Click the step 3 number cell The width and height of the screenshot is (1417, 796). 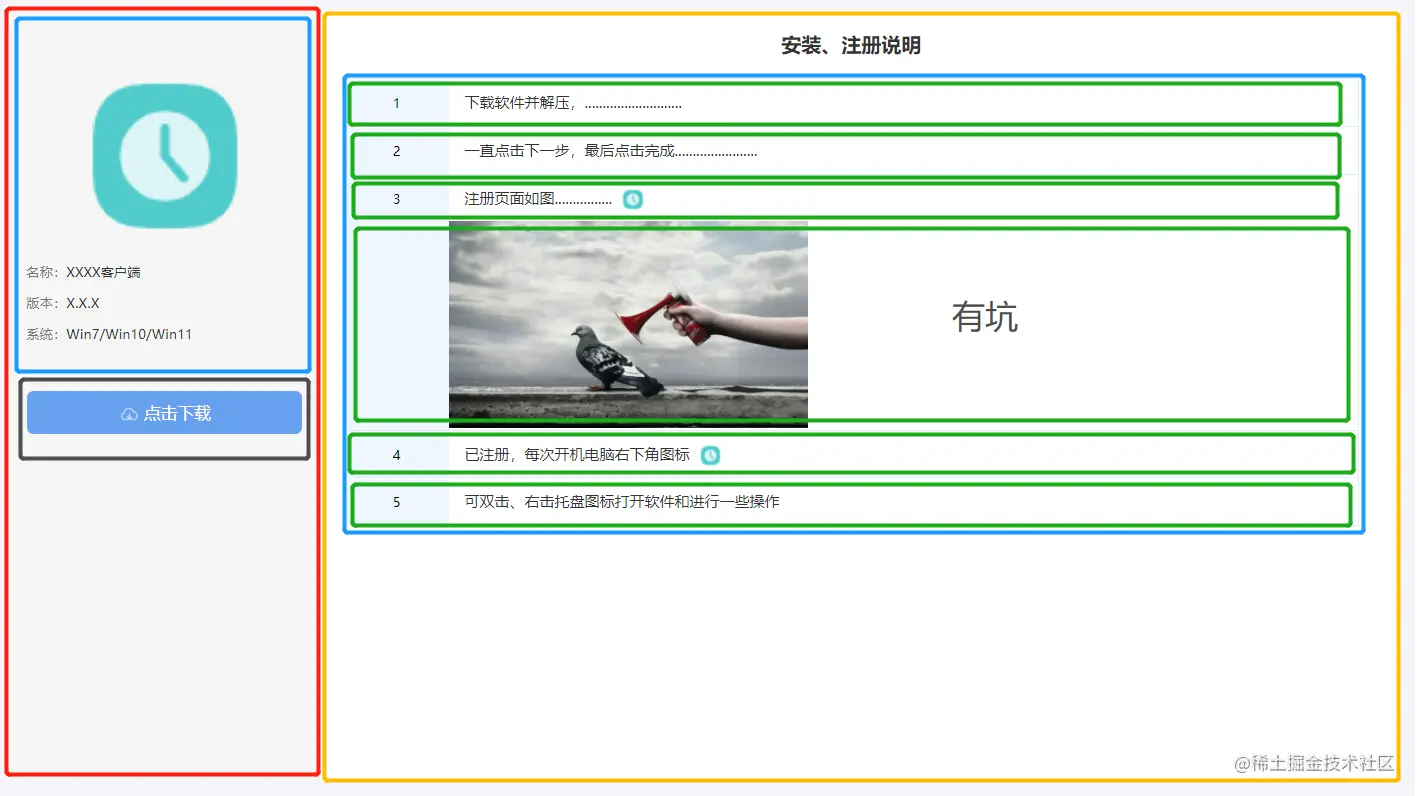coord(397,199)
